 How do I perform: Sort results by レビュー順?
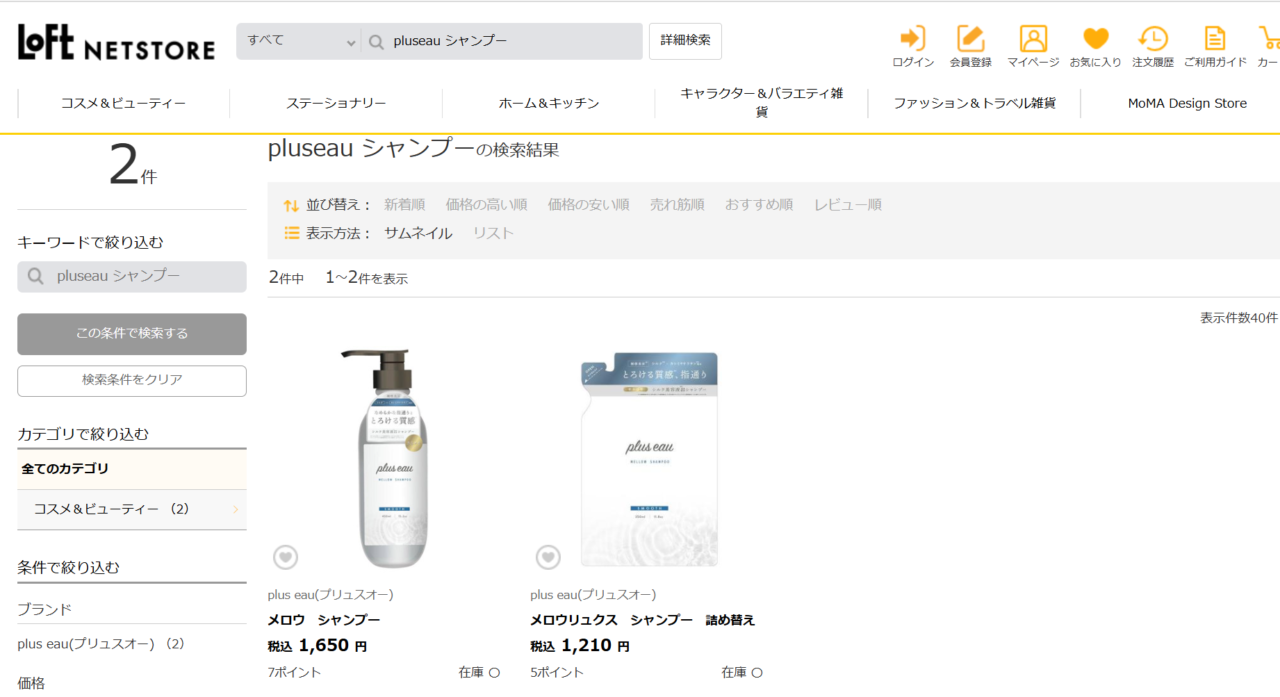coord(848,205)
